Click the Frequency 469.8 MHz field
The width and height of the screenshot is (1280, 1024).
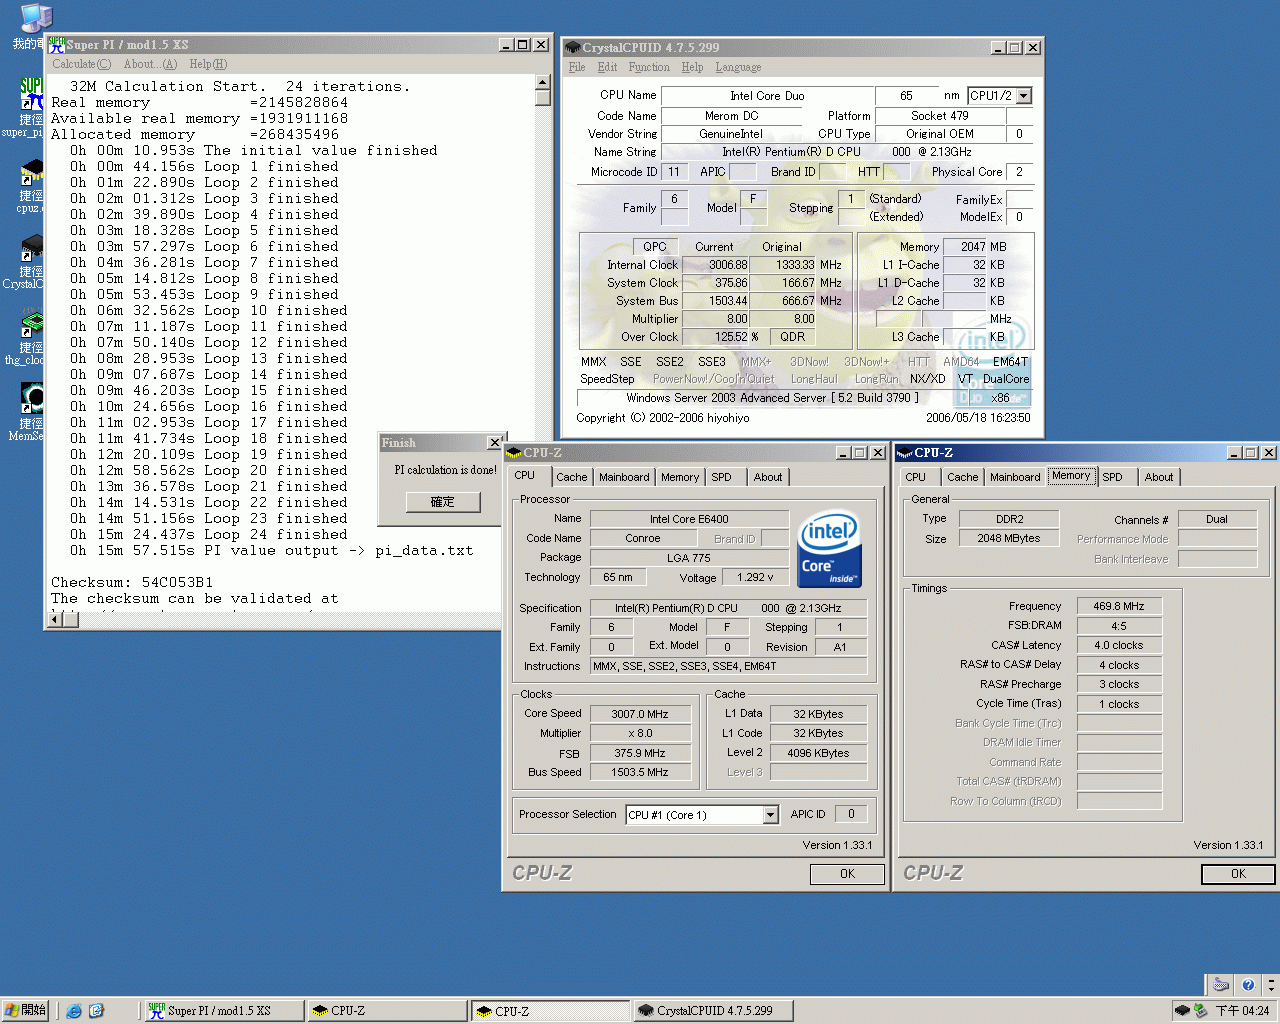(1119, 606)
